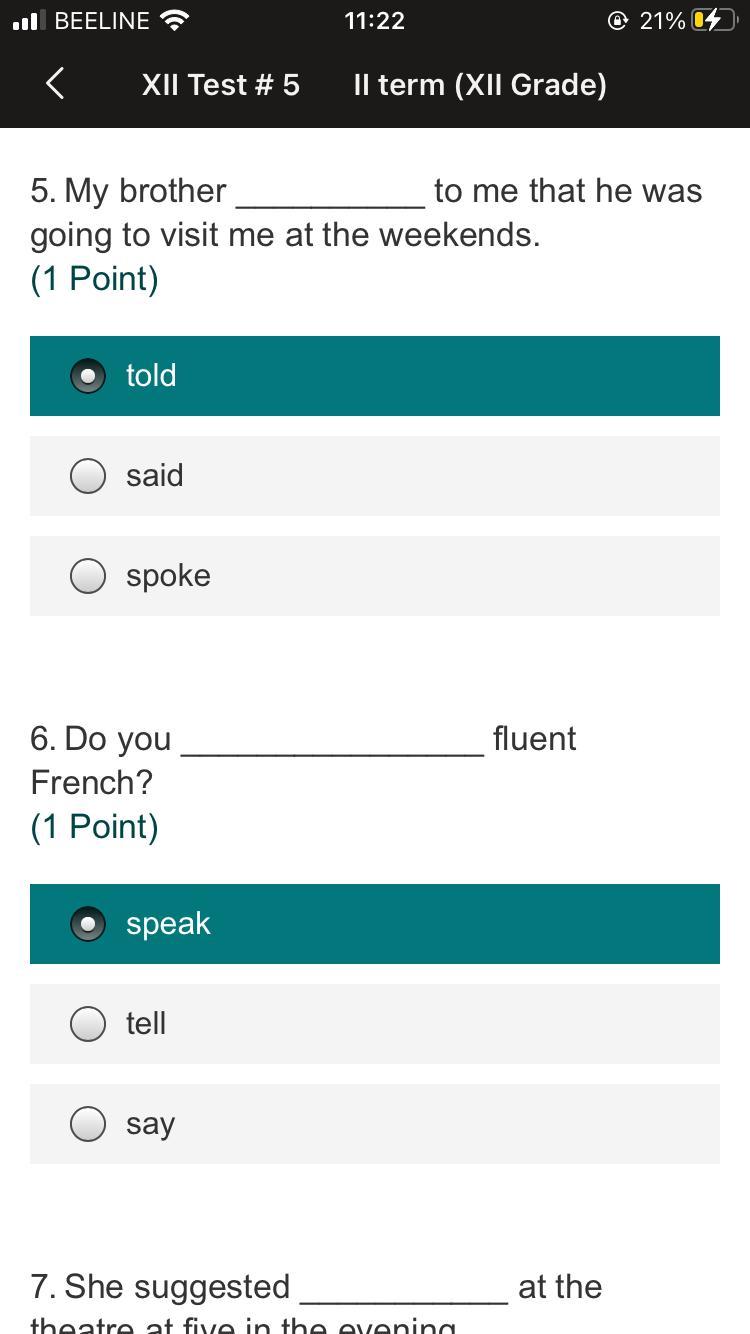Select the 'speak' radio button

click(88, 924)
